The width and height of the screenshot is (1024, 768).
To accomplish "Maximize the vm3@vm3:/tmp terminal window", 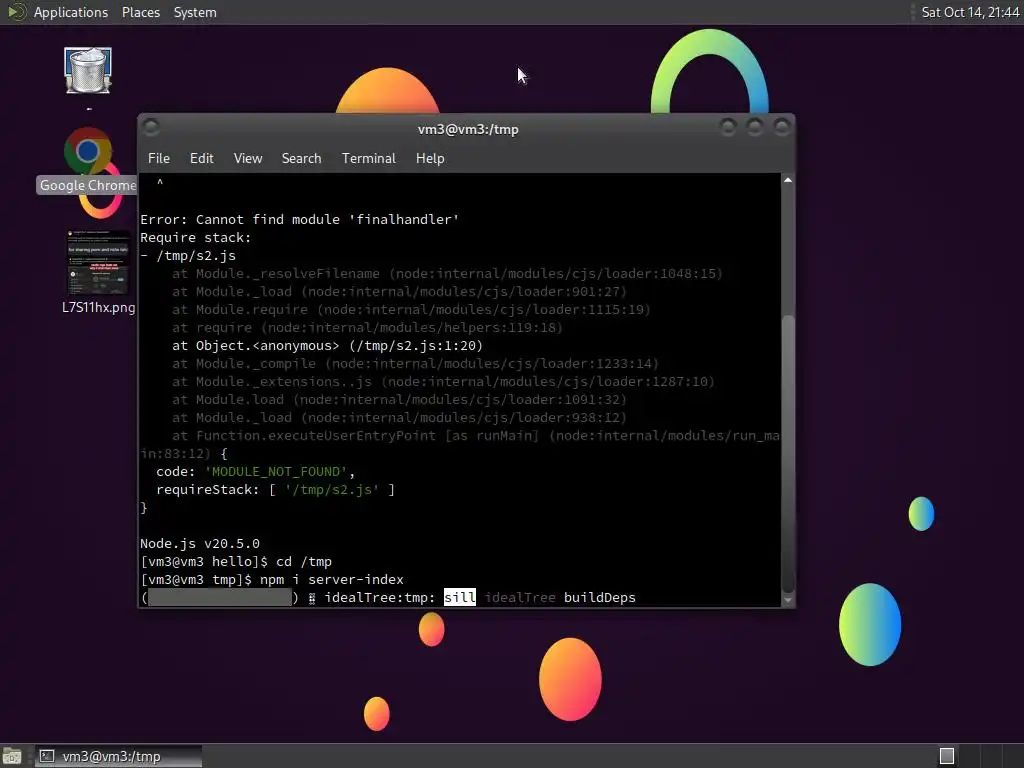I will (x=754, y=127).
